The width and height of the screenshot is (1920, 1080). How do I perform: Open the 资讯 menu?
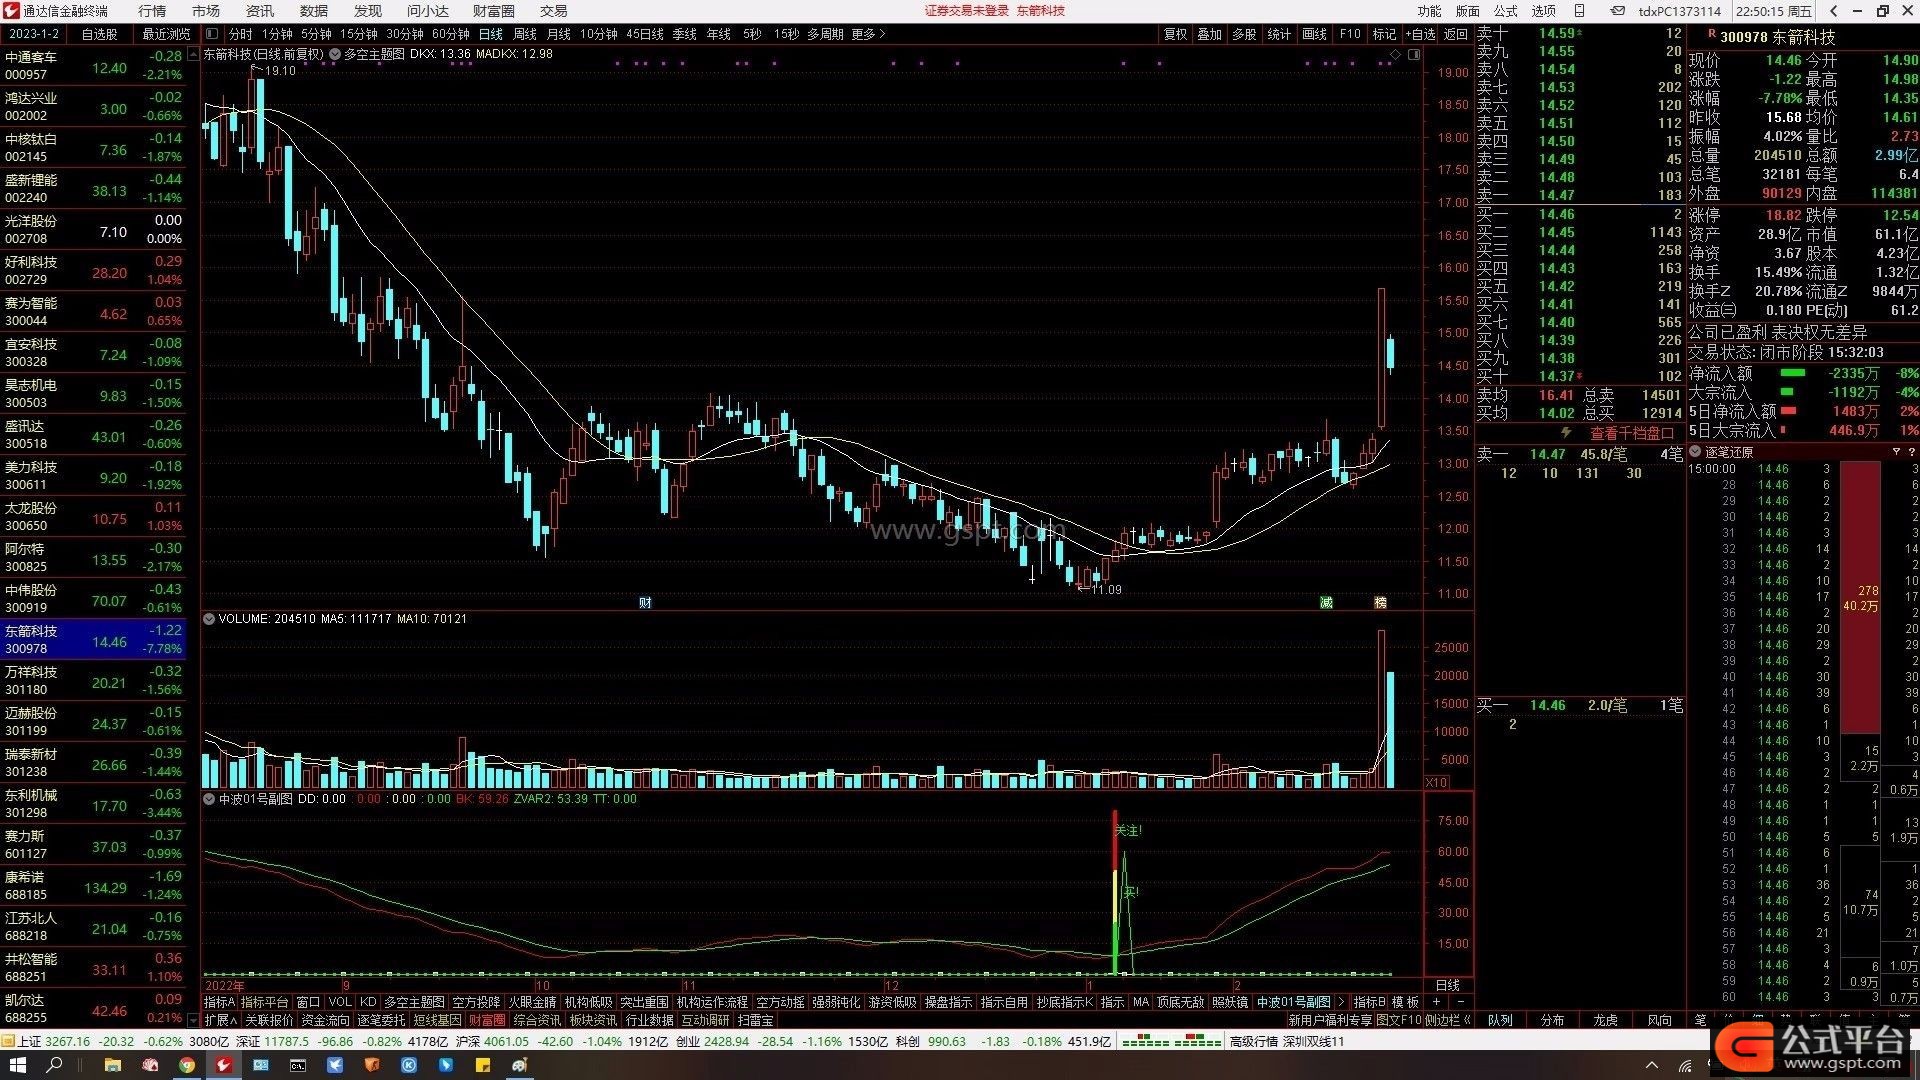[x=260, y=11]
